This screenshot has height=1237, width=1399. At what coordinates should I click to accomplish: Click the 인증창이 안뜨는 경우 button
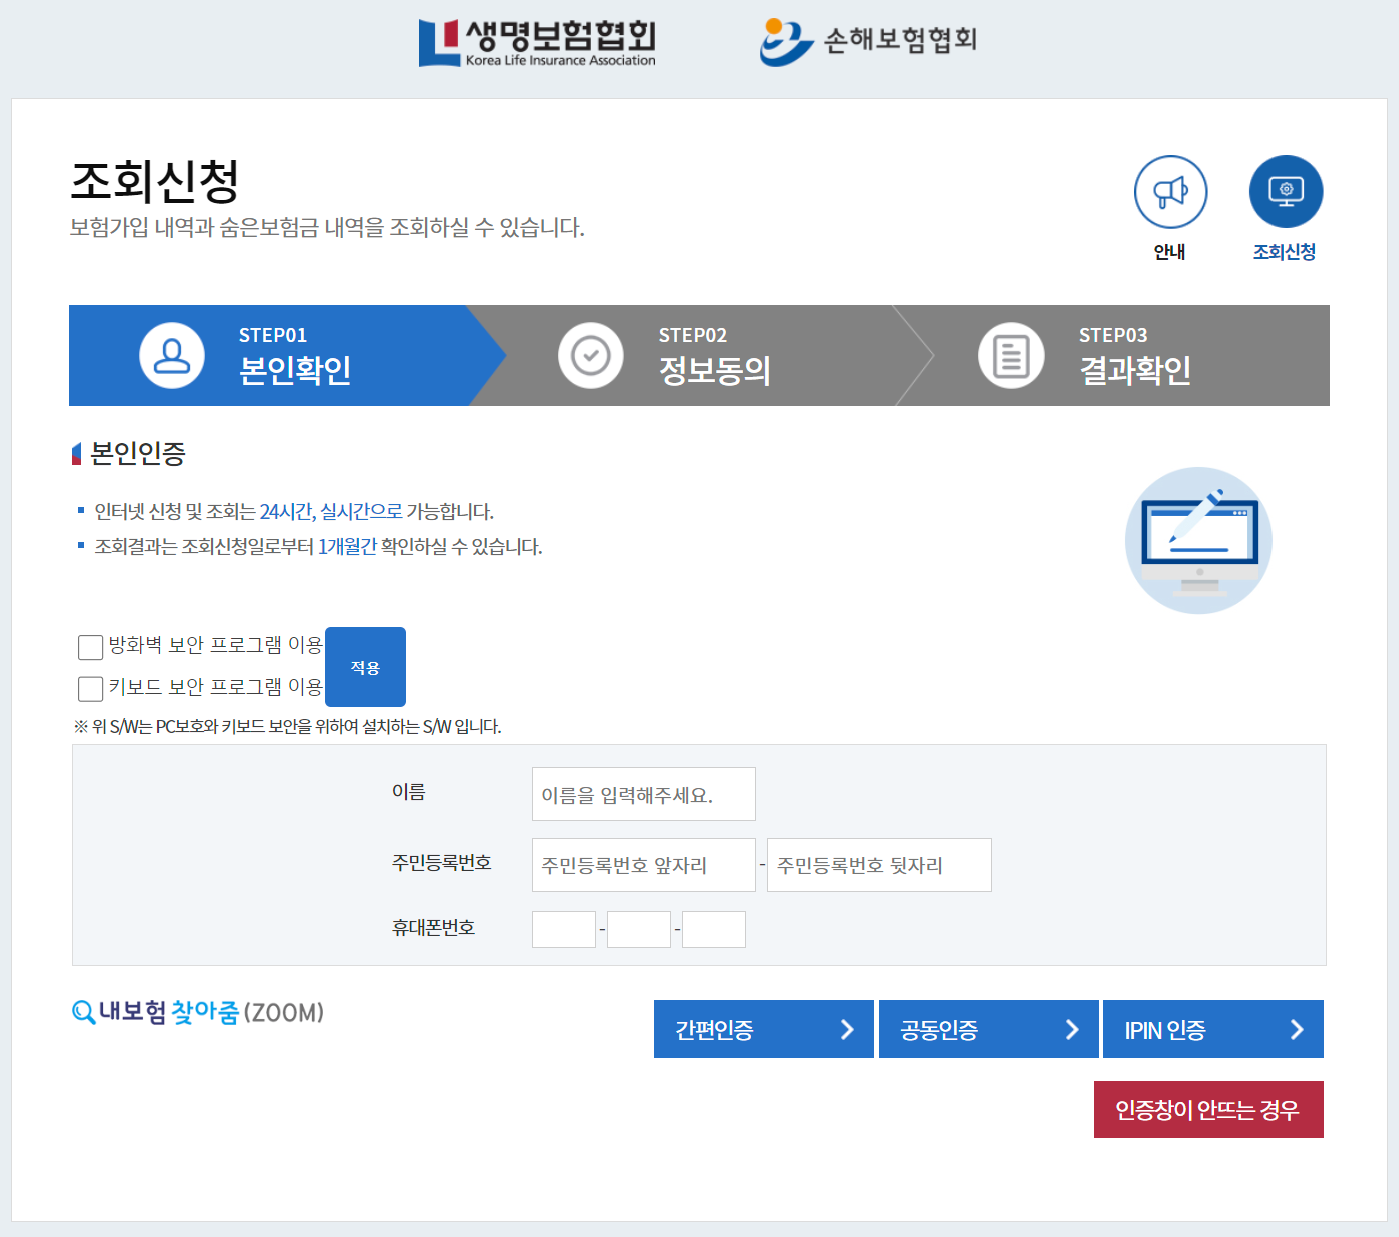click(x=1209, y=1109)
